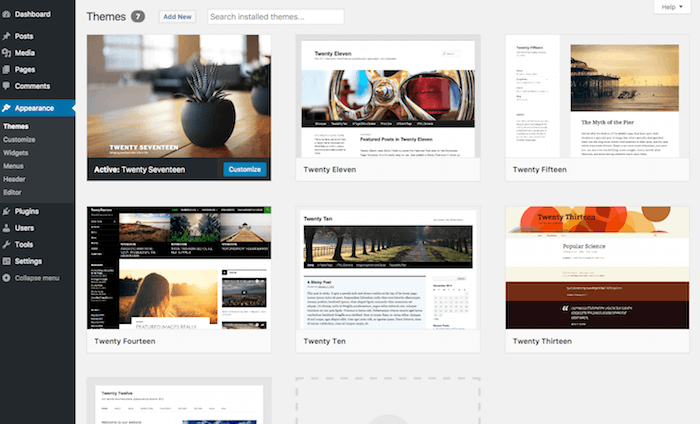Click the Twenty Thirteen theme name
Image resolution: width=700 pixels, height=424 pixels.
click(x=542, y=341)
